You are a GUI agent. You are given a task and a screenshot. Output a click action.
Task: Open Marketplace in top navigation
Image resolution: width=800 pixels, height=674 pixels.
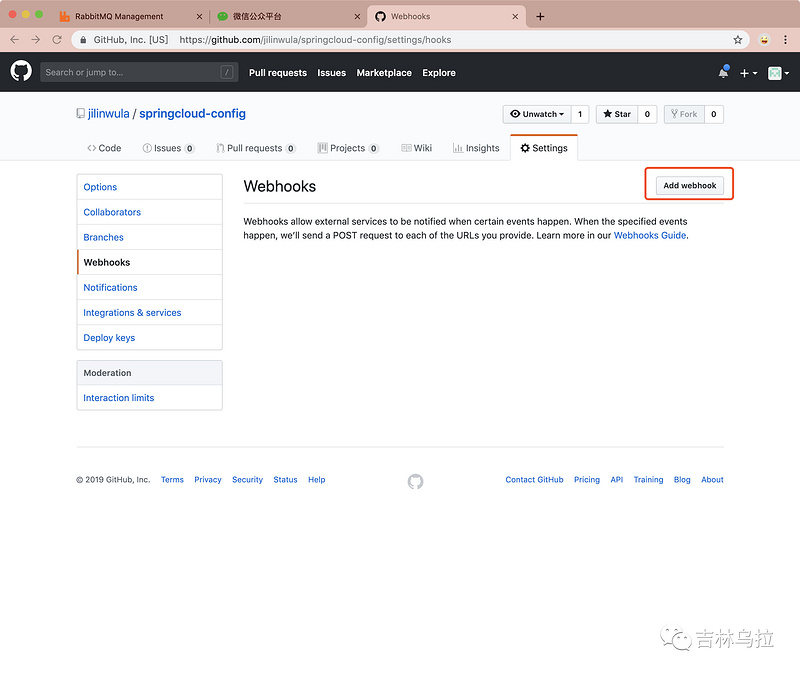click(384, 72)
